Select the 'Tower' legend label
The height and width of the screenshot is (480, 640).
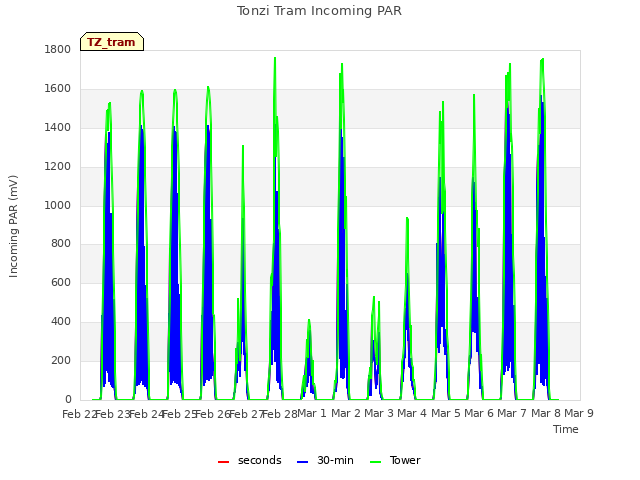[405, 460]
